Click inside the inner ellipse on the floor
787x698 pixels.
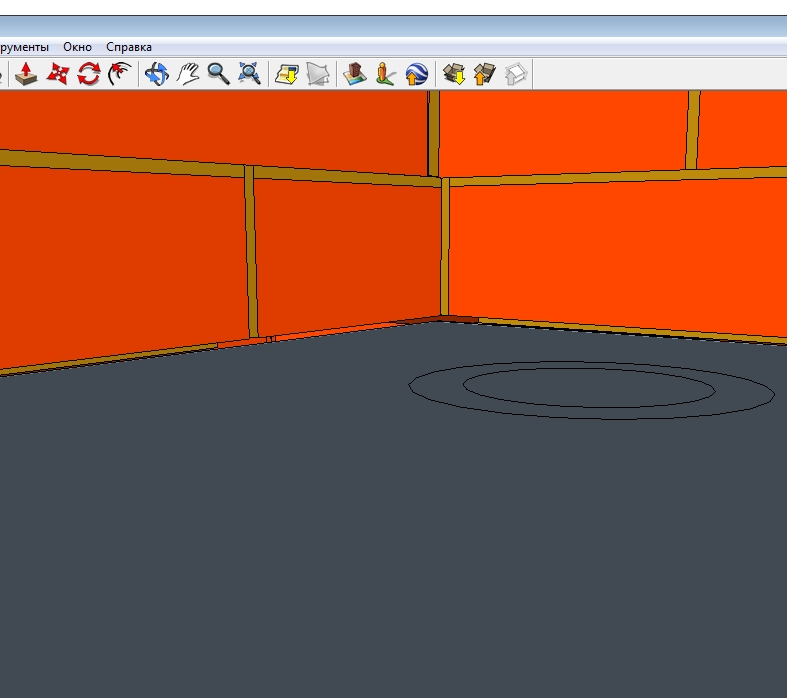(x=588, y=388)
